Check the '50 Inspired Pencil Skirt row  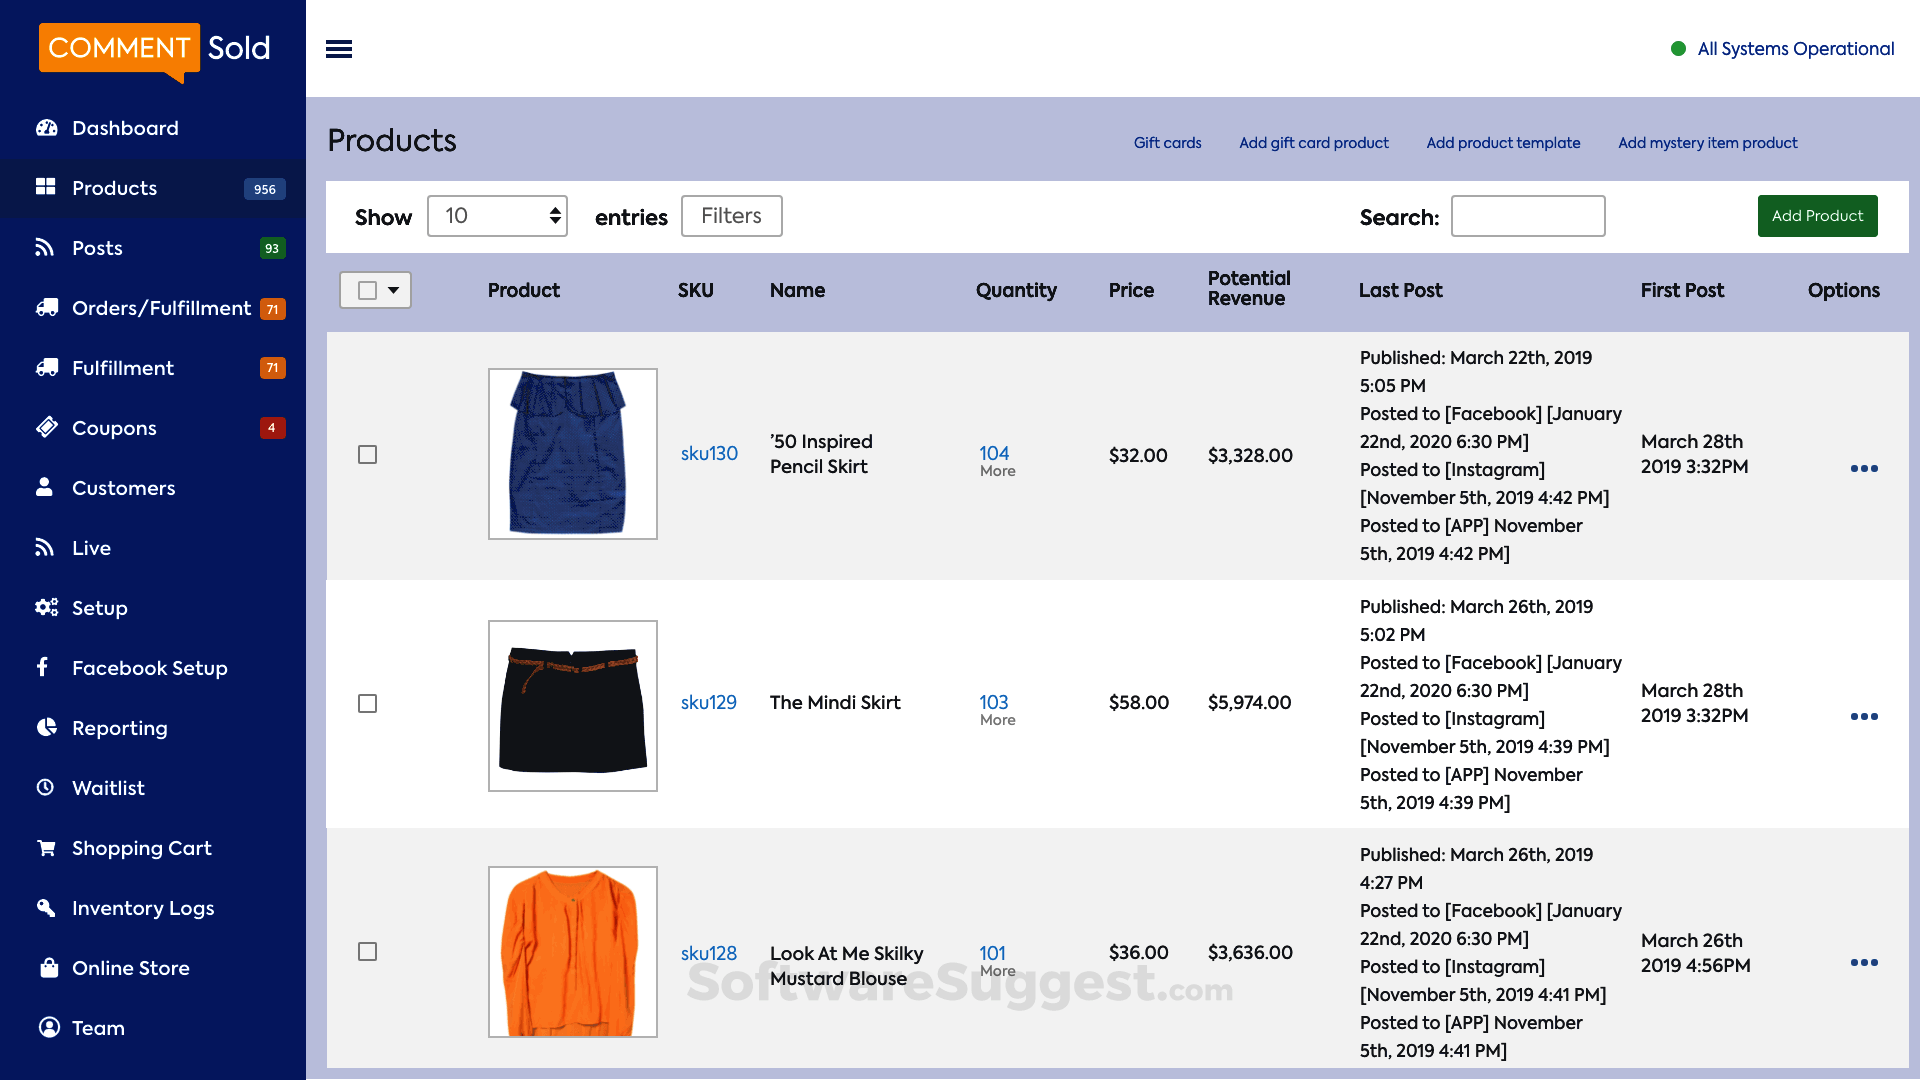point(368,455)
